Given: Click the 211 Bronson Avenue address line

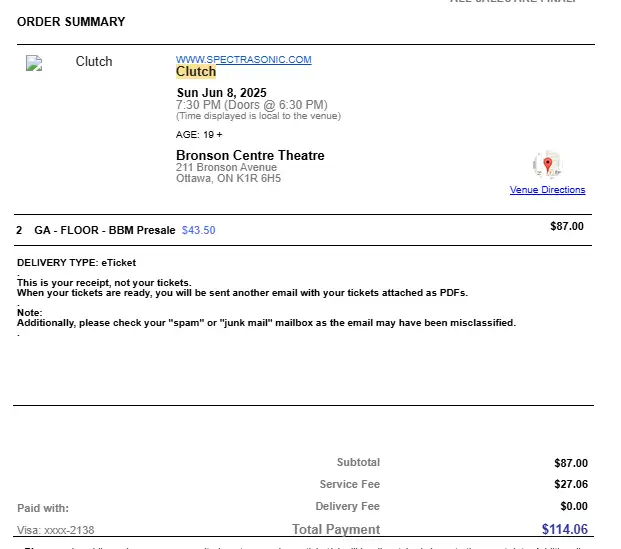Looking at the screenshot, I should coord(226,167).
